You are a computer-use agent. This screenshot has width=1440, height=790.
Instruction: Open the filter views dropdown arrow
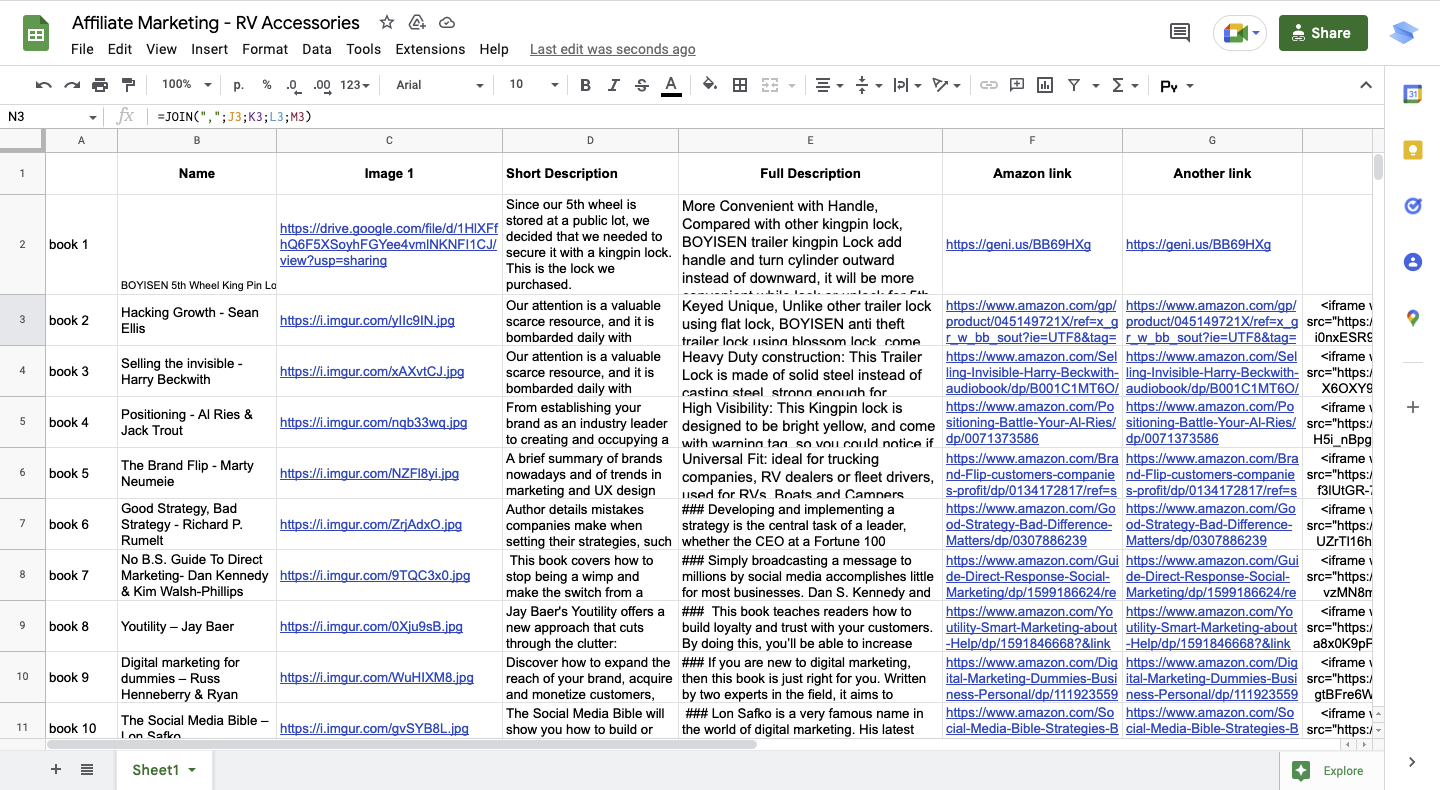point(1096,86)
